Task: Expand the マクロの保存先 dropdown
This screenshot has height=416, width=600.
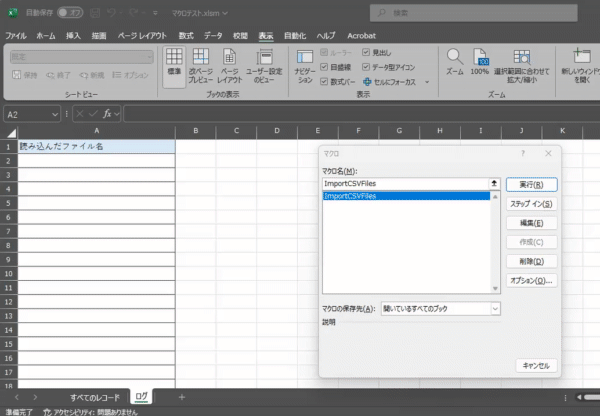Action: click(494, 309)
